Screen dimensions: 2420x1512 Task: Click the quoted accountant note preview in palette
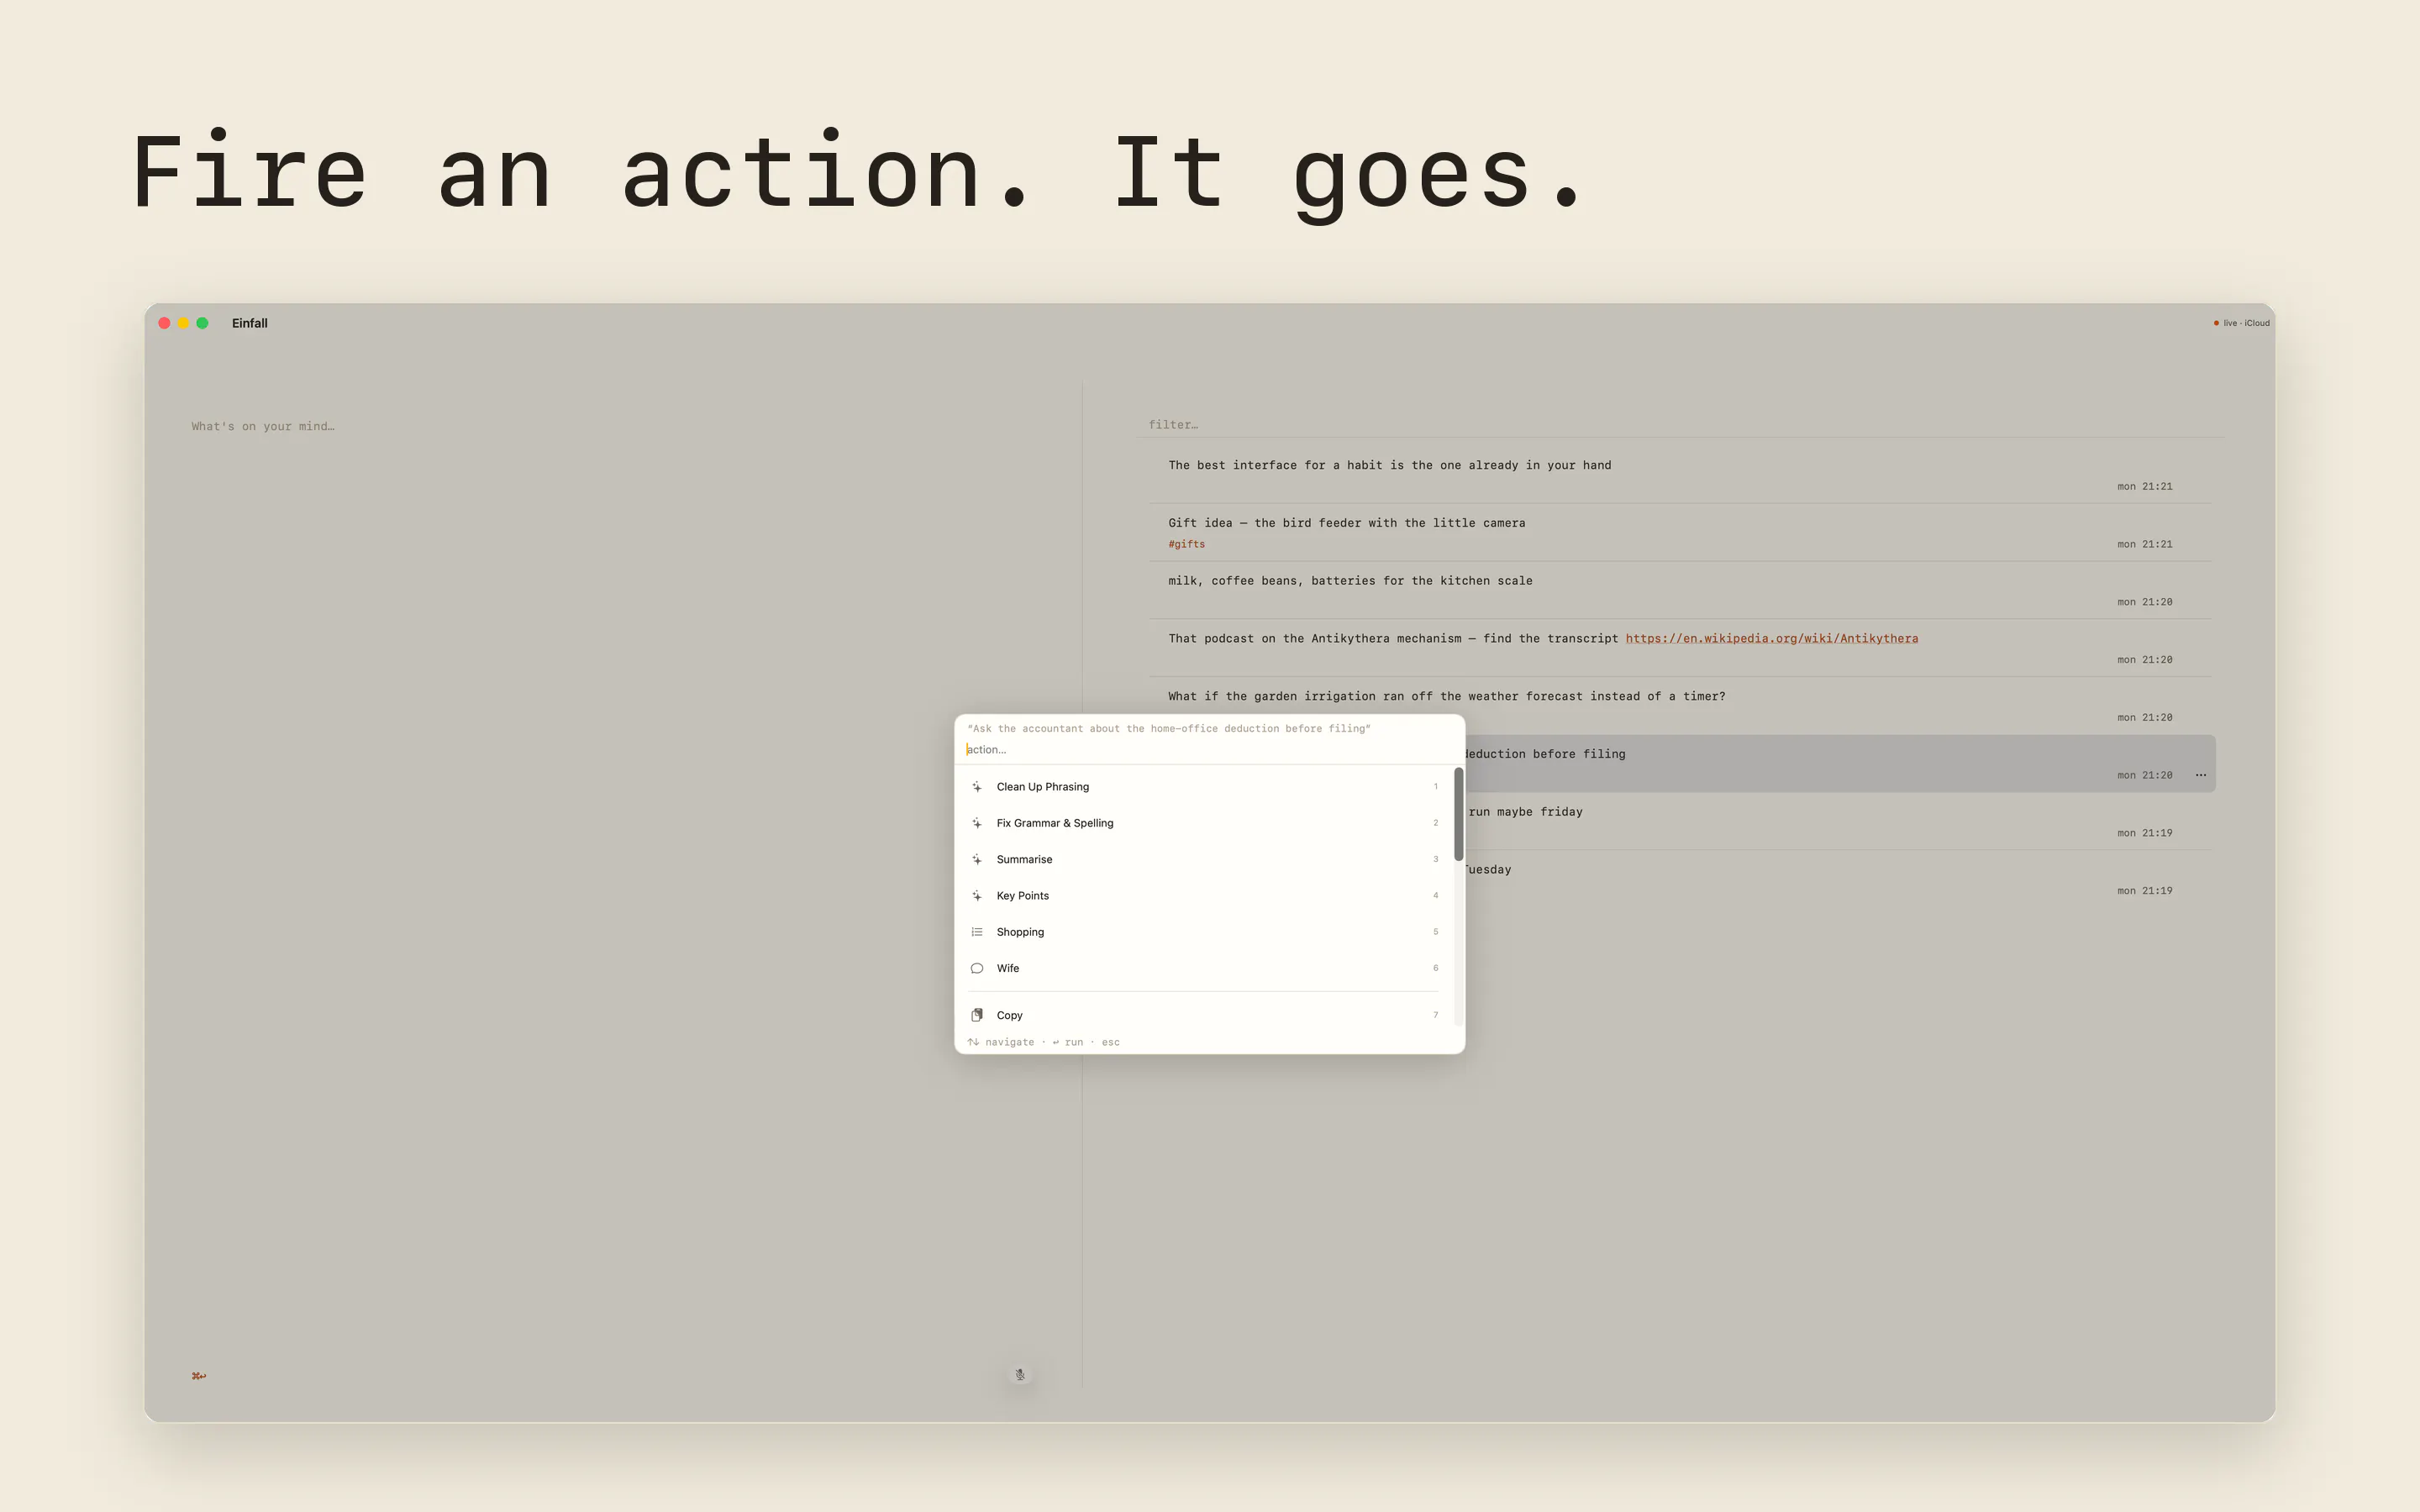[x=1169, y=728]
